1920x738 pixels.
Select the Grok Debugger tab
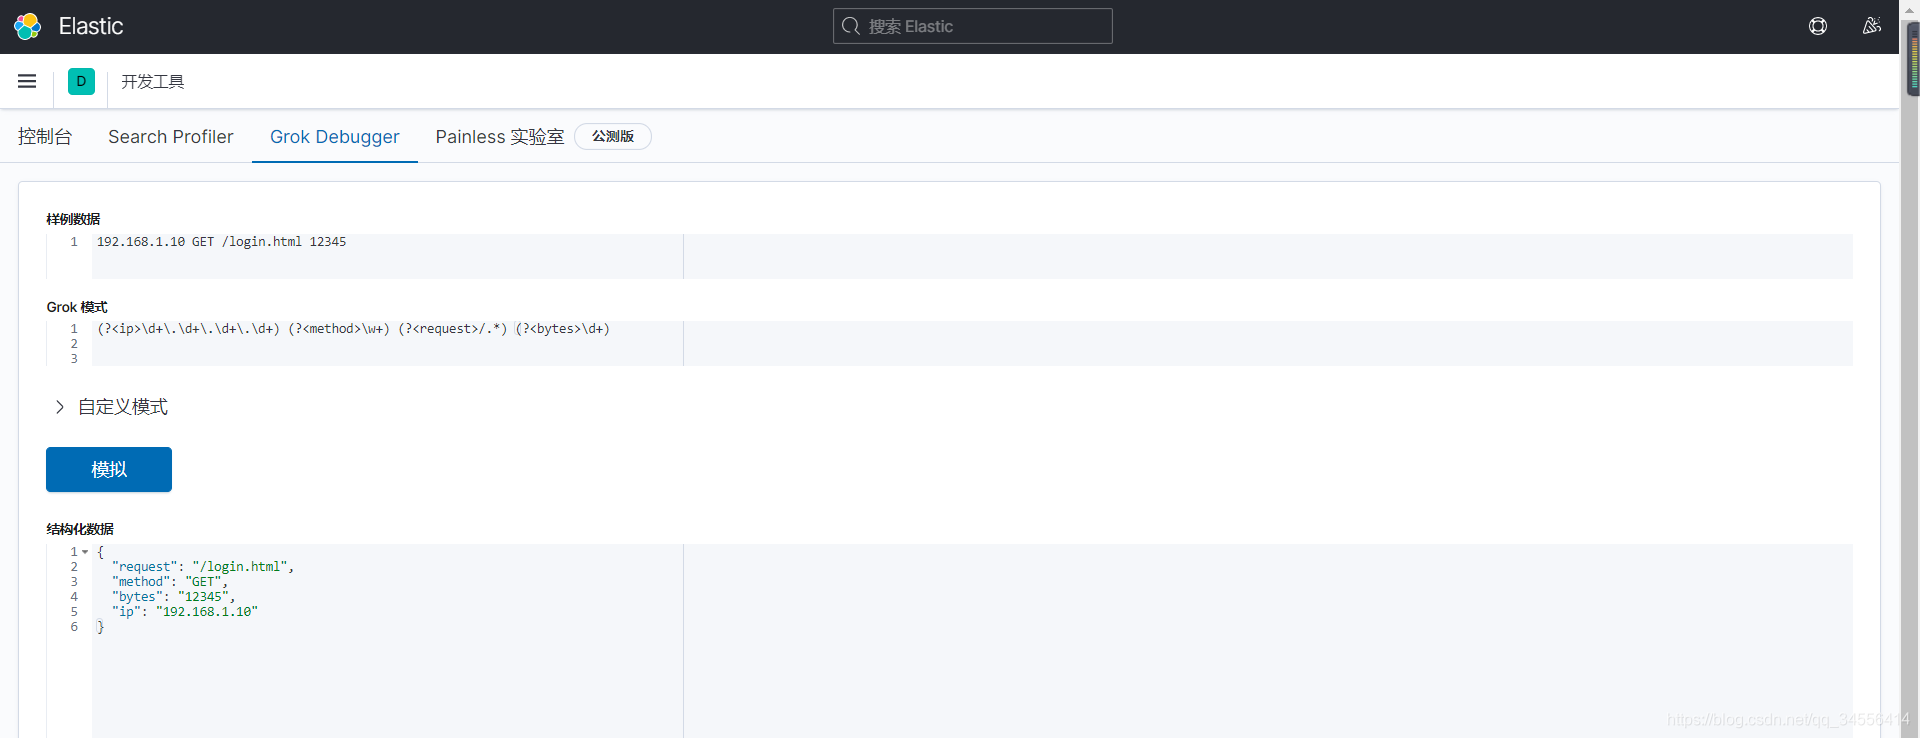pyautogui.click(x=335, y=137)
